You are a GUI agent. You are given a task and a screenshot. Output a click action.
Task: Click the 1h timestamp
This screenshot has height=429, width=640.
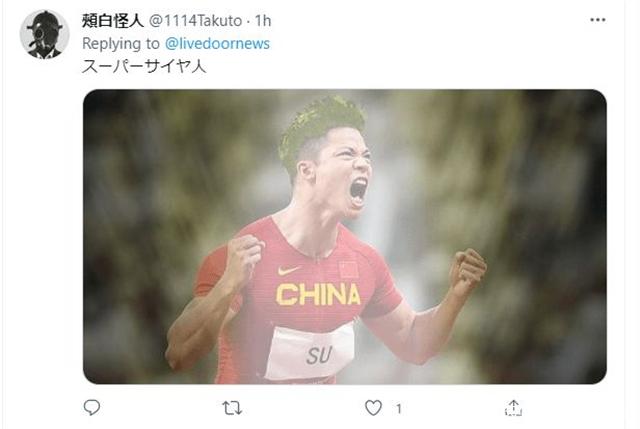[263, 21]
